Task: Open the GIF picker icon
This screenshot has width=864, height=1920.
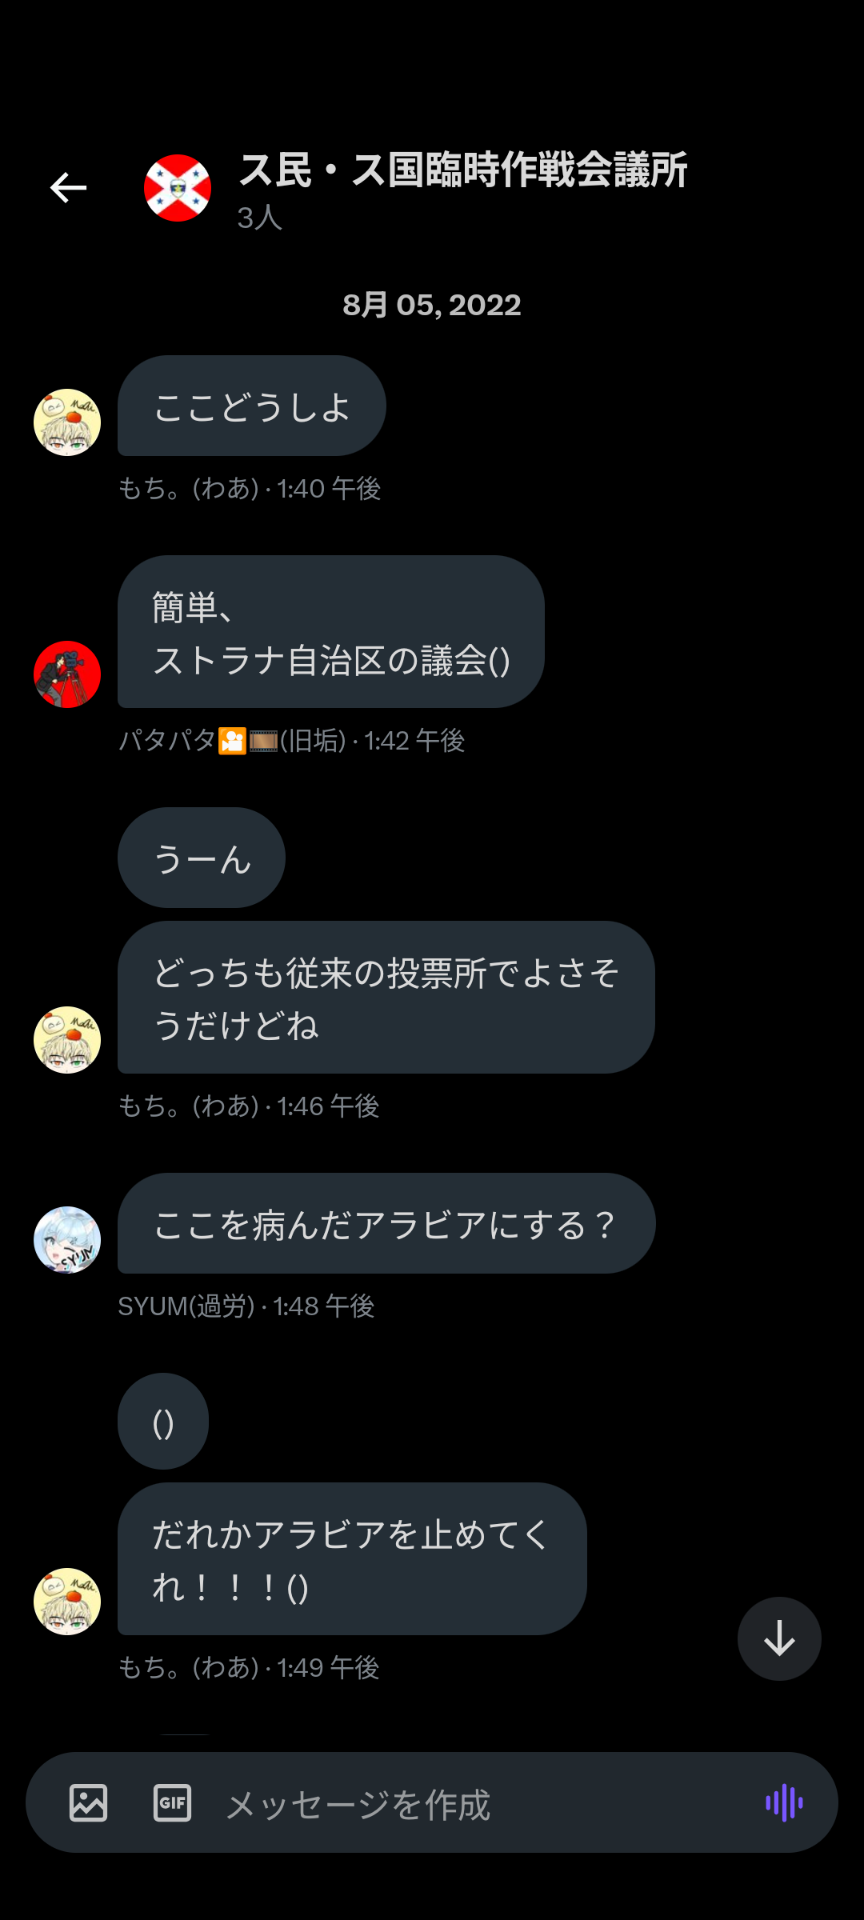Action: click(x=172, y=1802)
